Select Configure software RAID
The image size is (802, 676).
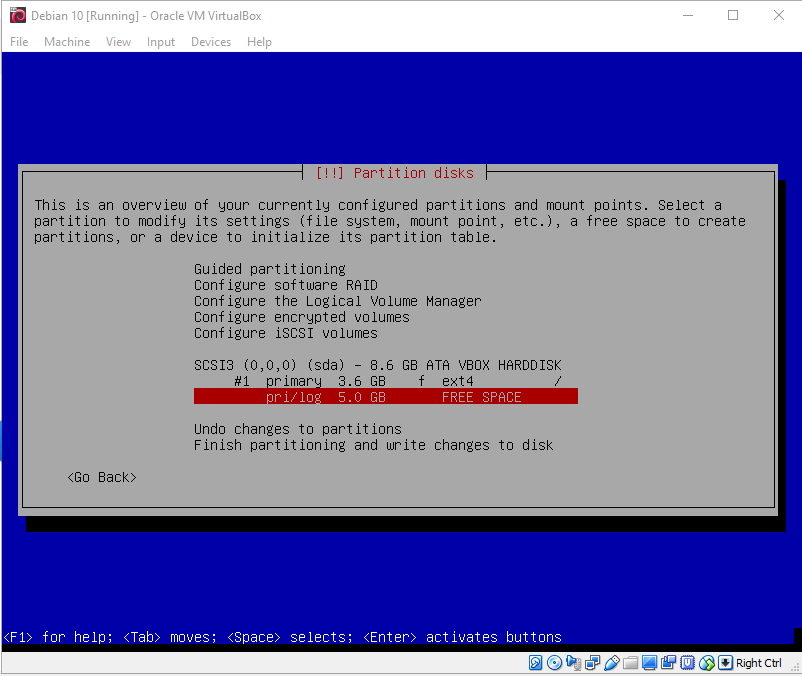tap(285, 285)
